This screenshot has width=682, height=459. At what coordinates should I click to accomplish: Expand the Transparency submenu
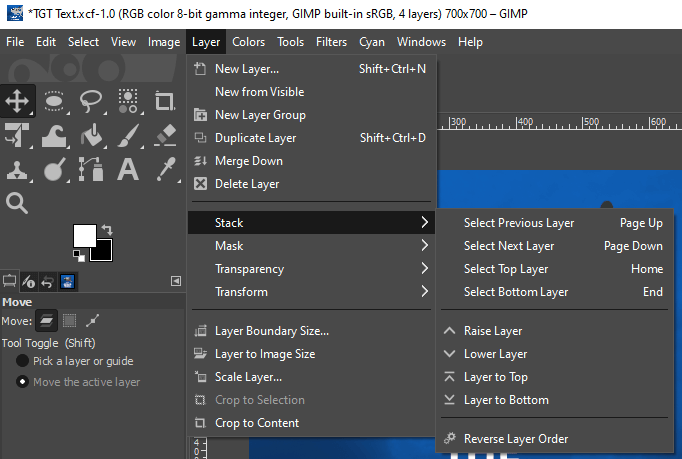(311, 269)
